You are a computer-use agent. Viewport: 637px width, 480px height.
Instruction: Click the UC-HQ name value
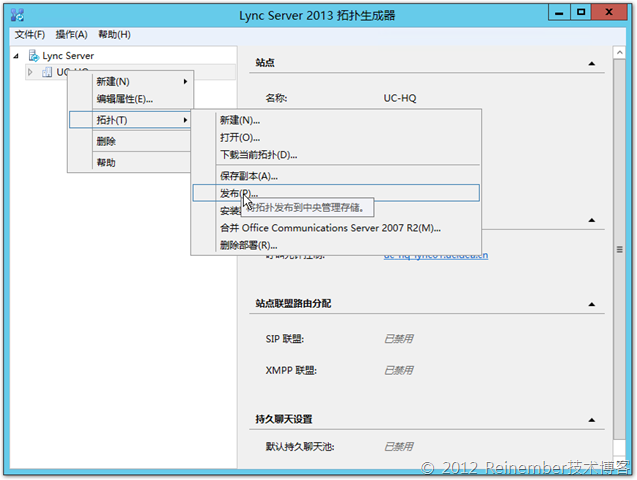pos(400,98)
